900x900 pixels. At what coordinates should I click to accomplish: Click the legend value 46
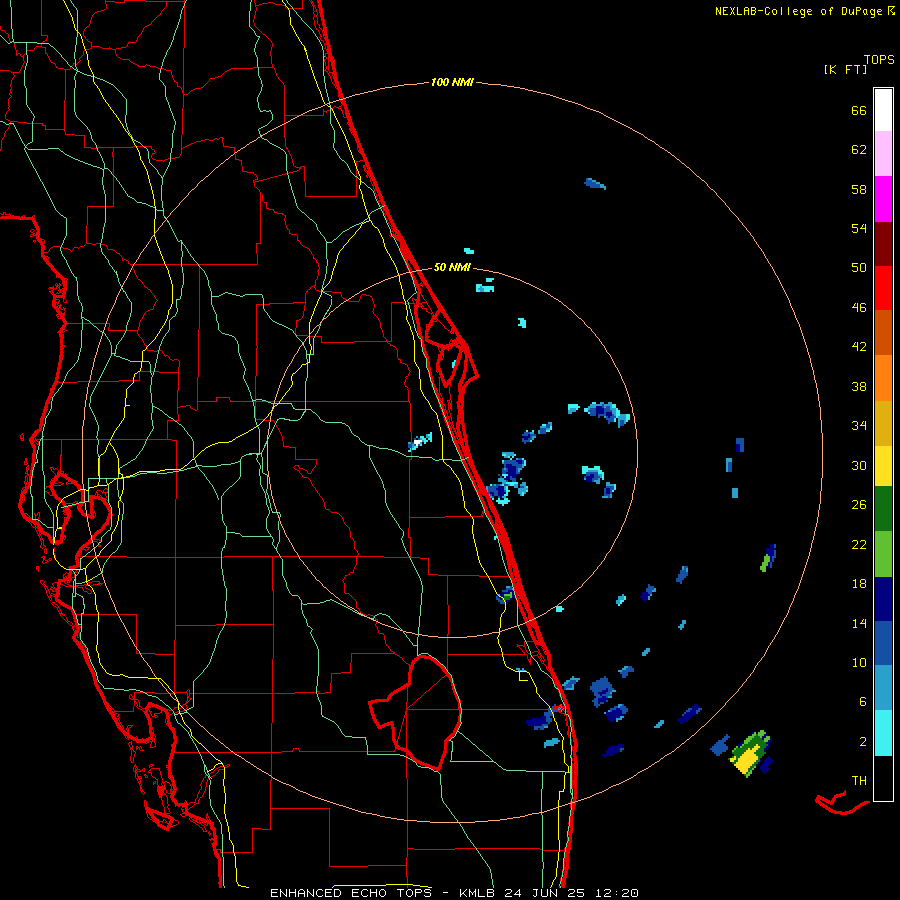[x=859, y=308]
